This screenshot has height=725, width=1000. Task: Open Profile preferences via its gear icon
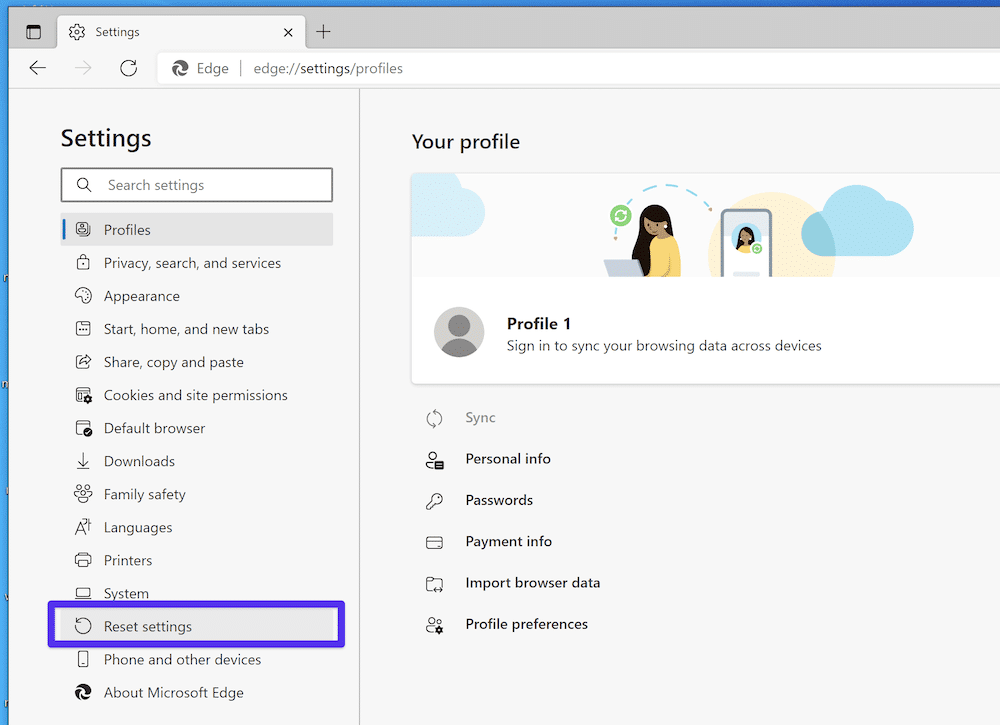point(436,624)
